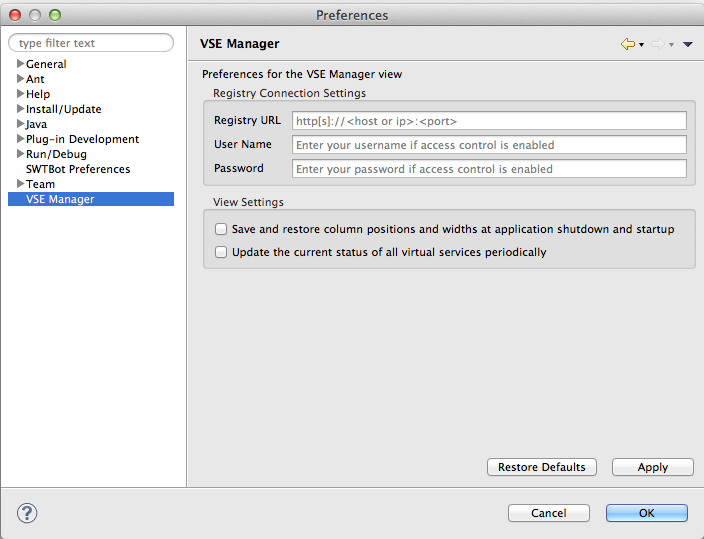Expand the General preferences category
This screenshot has width=704, height=539.
coord(20,64)
